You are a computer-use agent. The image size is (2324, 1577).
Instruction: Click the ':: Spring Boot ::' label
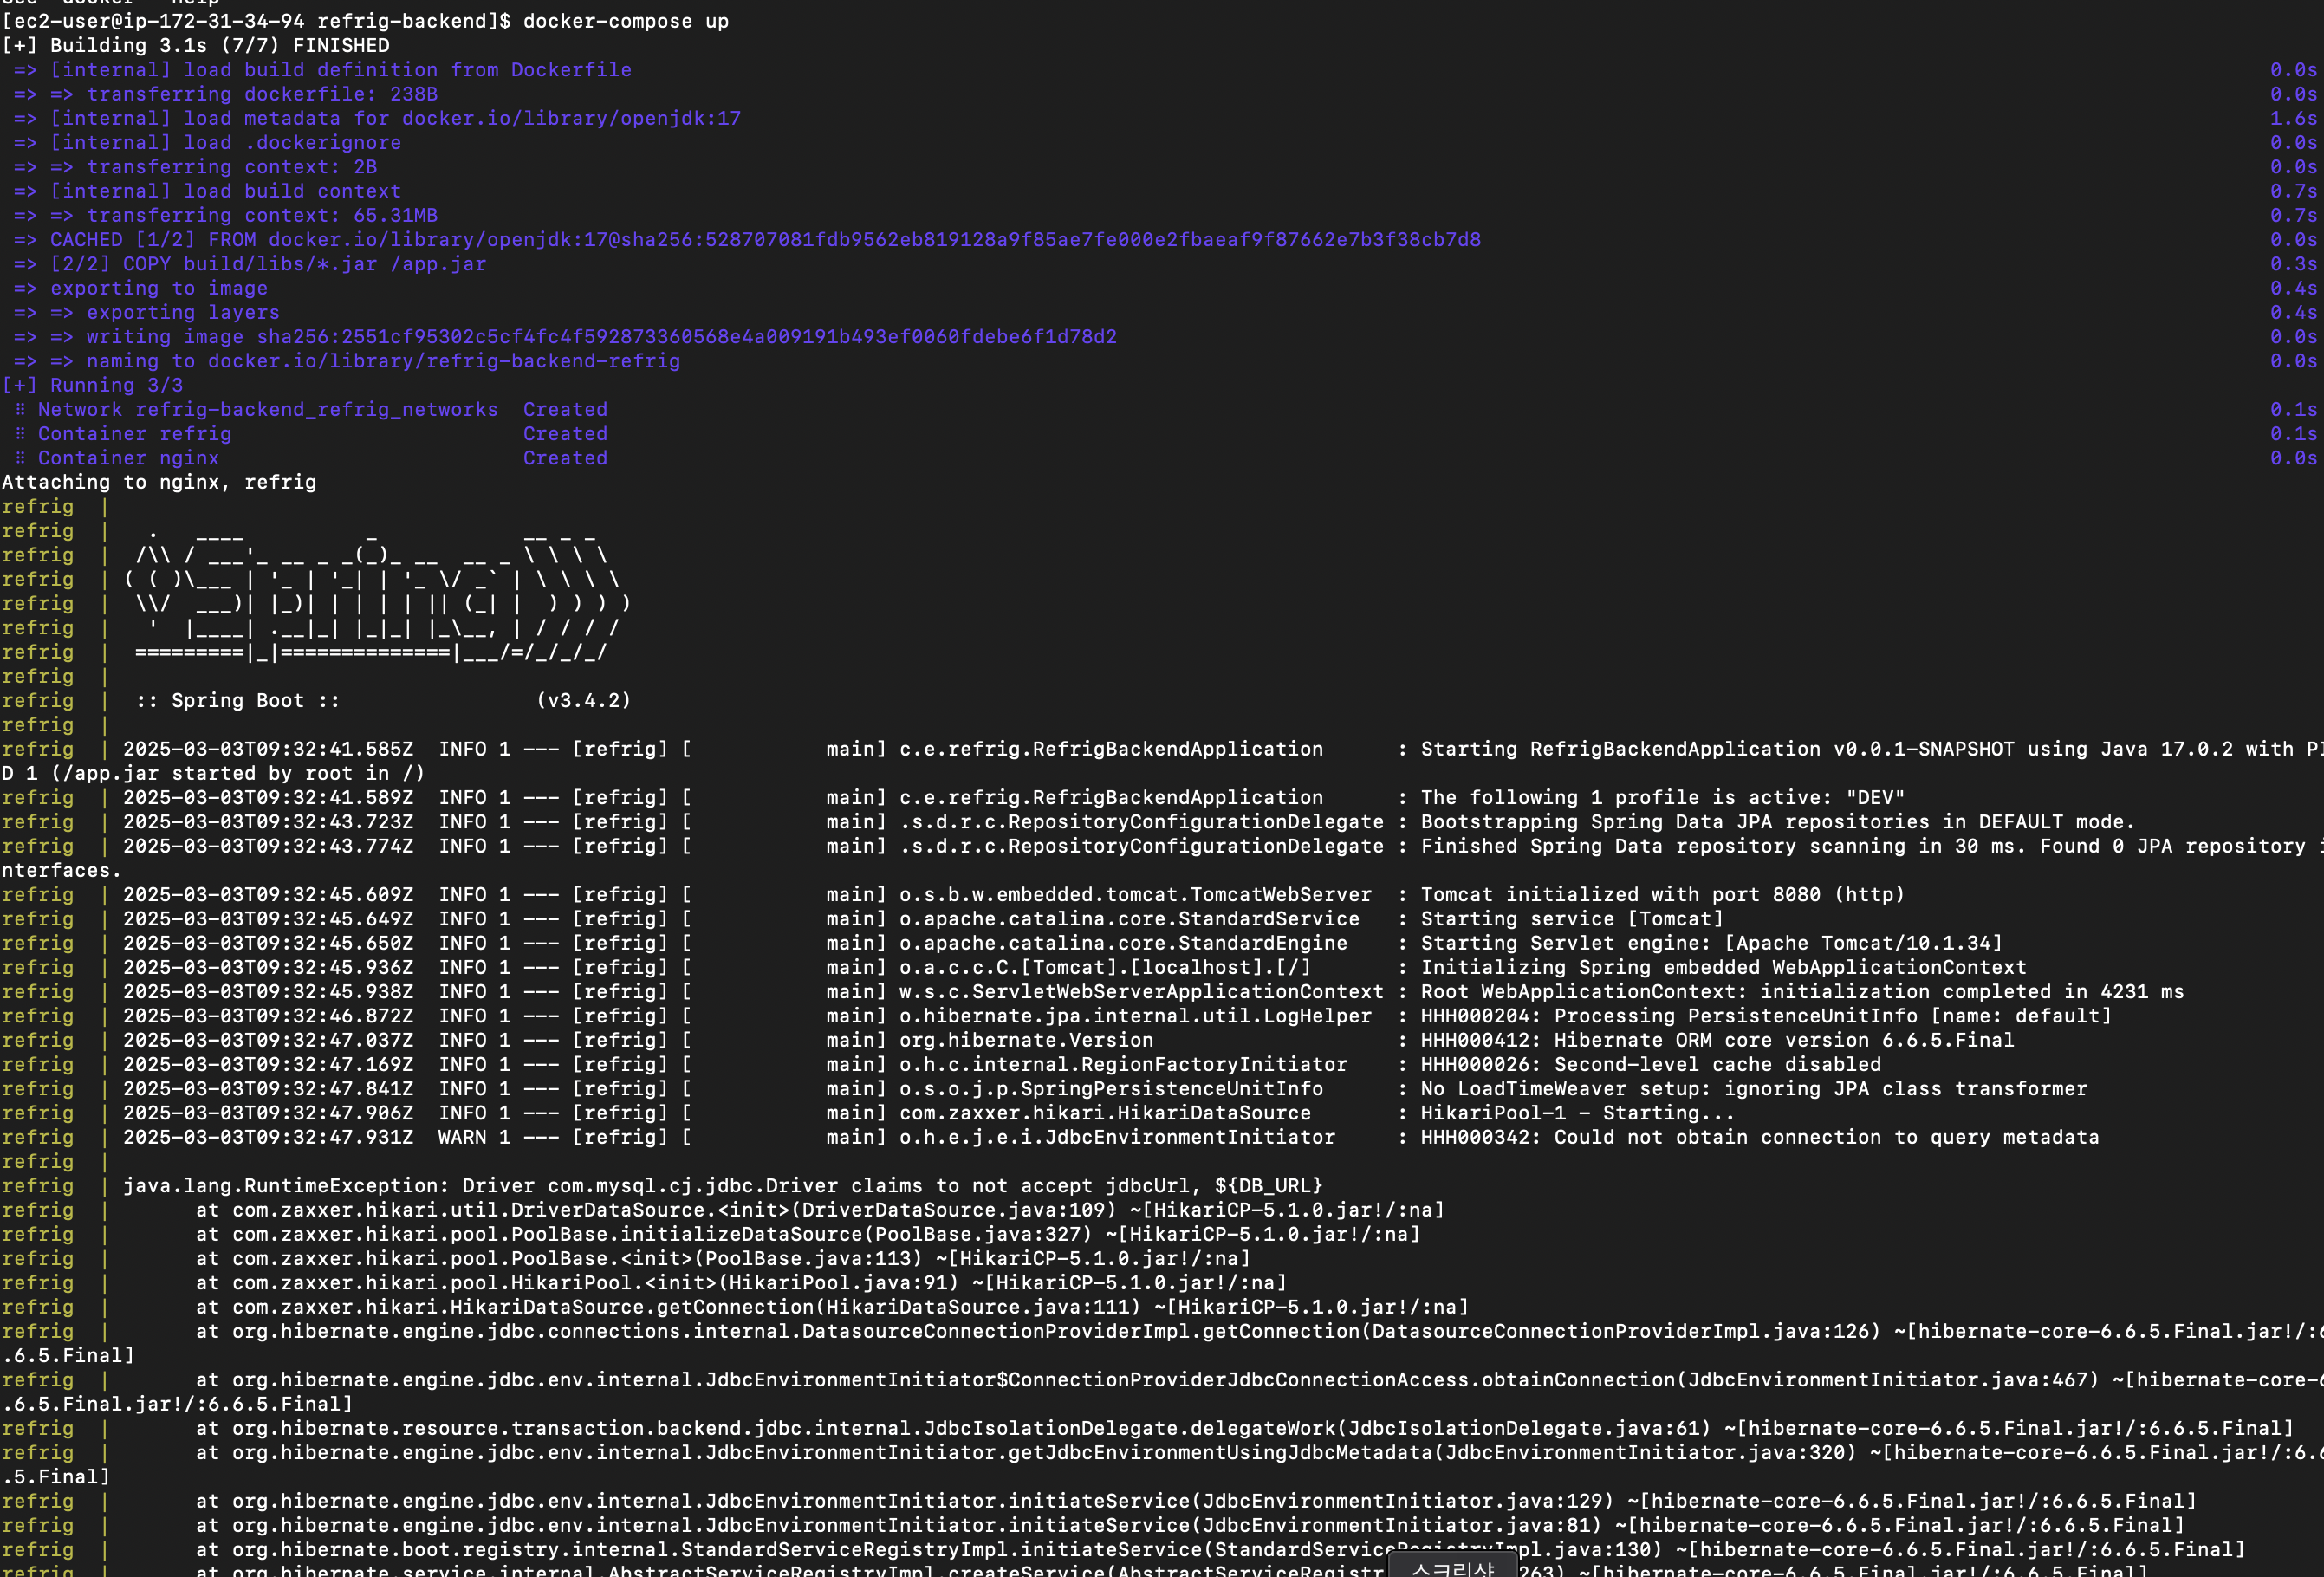point(237,700)
